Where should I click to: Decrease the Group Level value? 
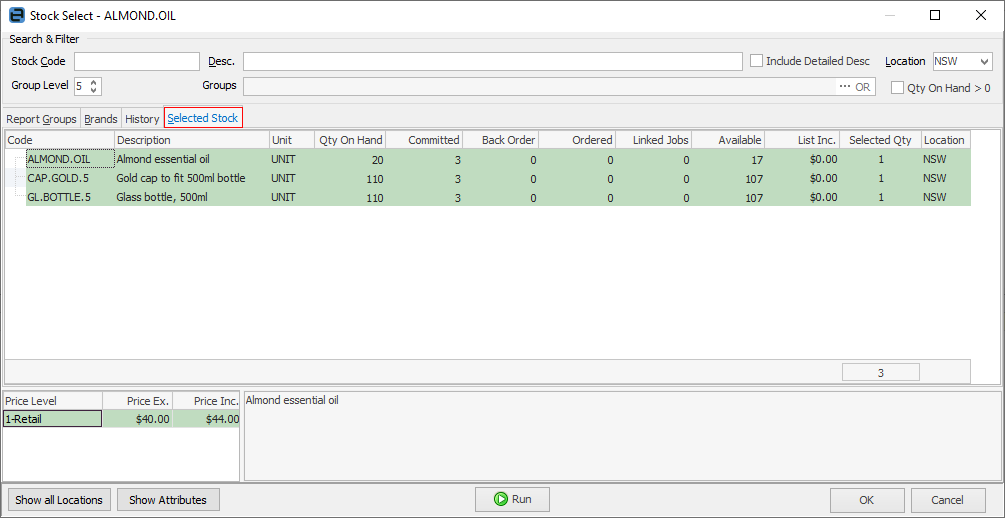pos(95,91)
